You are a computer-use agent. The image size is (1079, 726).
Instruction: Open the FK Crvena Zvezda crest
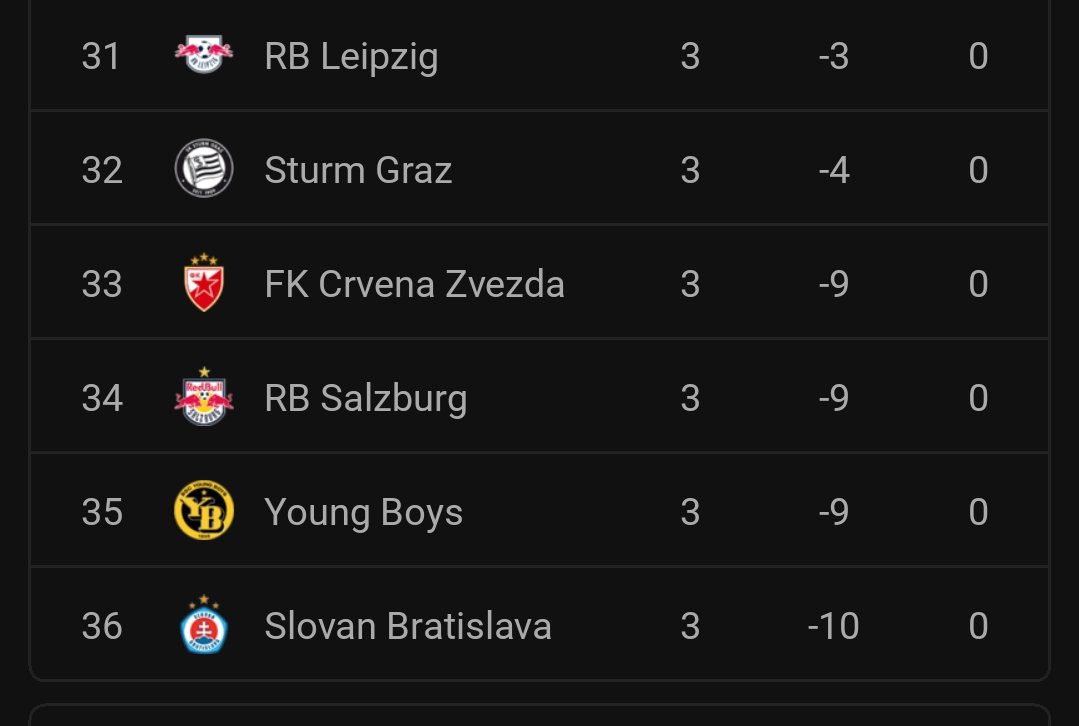pyautogui.click(x=204, y=283)
